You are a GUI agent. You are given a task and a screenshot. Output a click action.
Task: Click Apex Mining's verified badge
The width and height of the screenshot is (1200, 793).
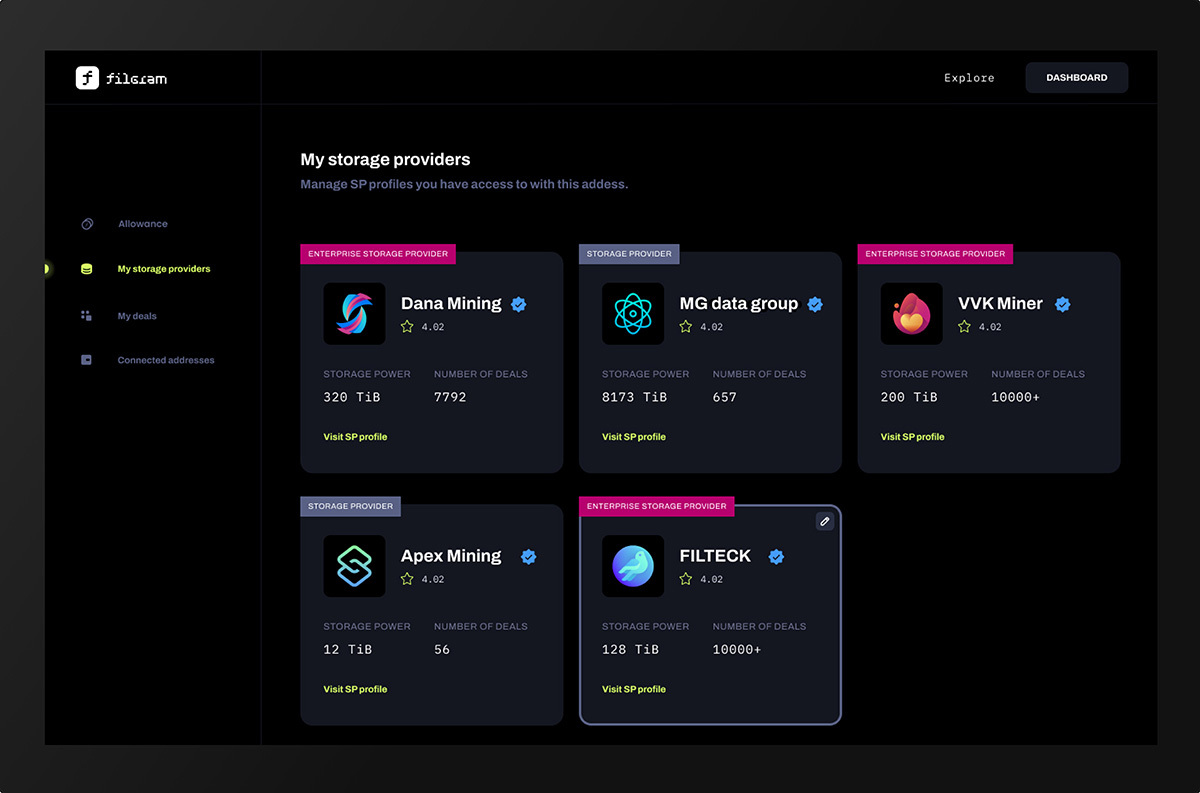pos(528,556)
